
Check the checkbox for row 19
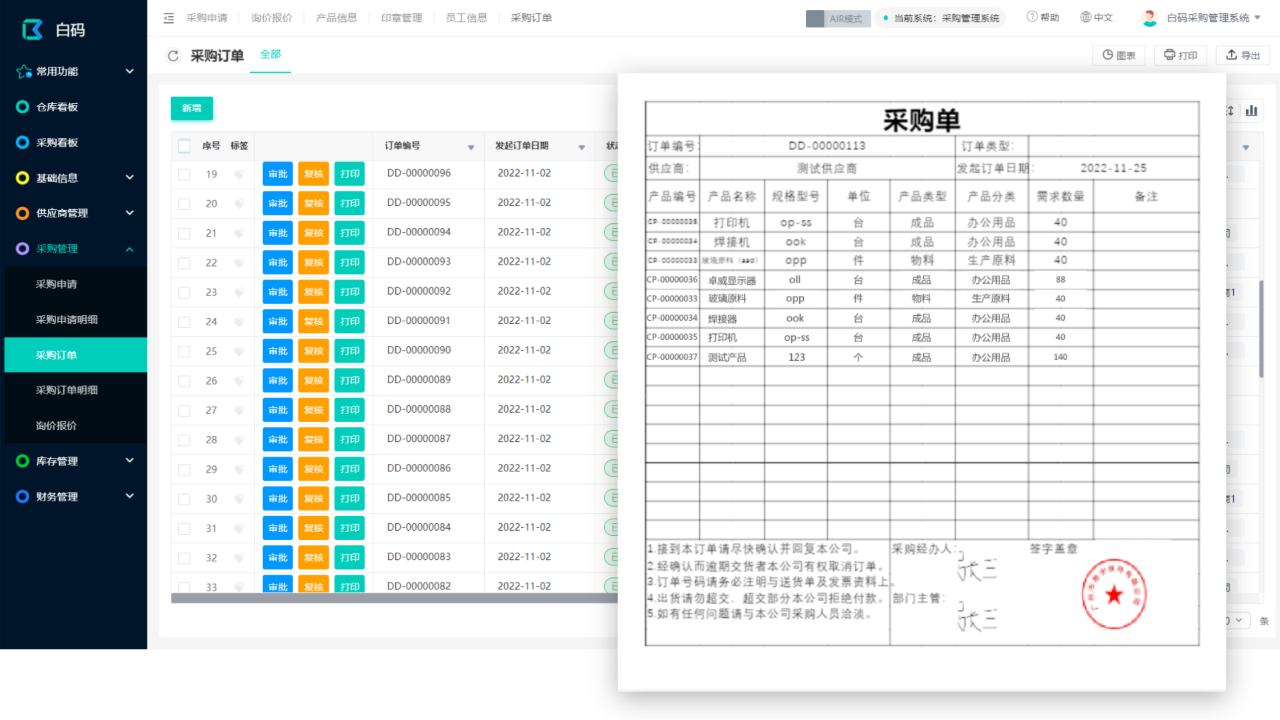[x=184, y=174]
